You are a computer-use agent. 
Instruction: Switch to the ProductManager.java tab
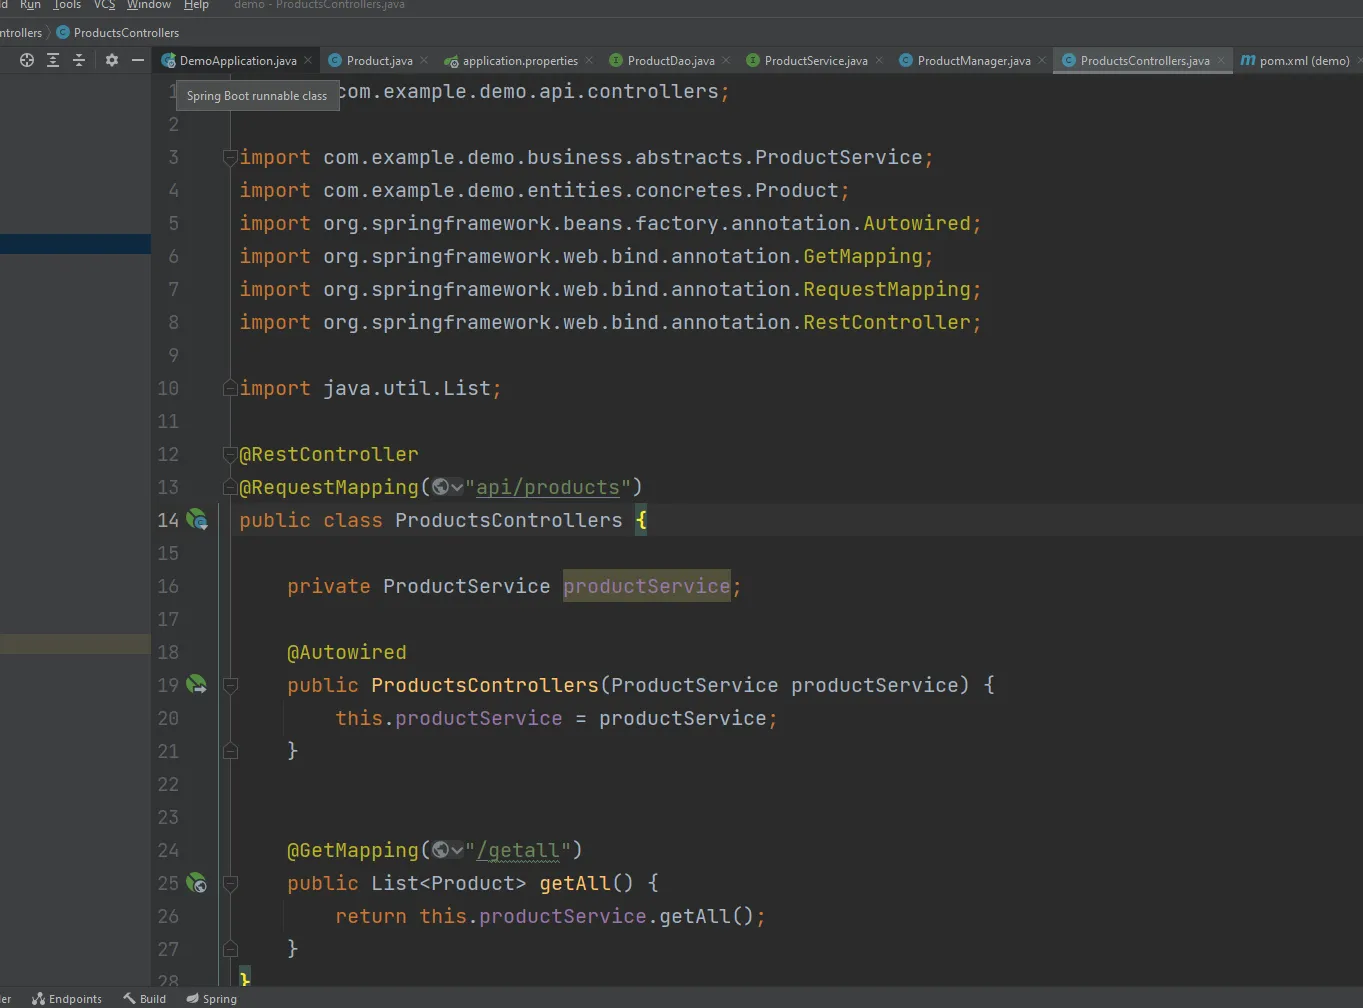tap(973, 60)
